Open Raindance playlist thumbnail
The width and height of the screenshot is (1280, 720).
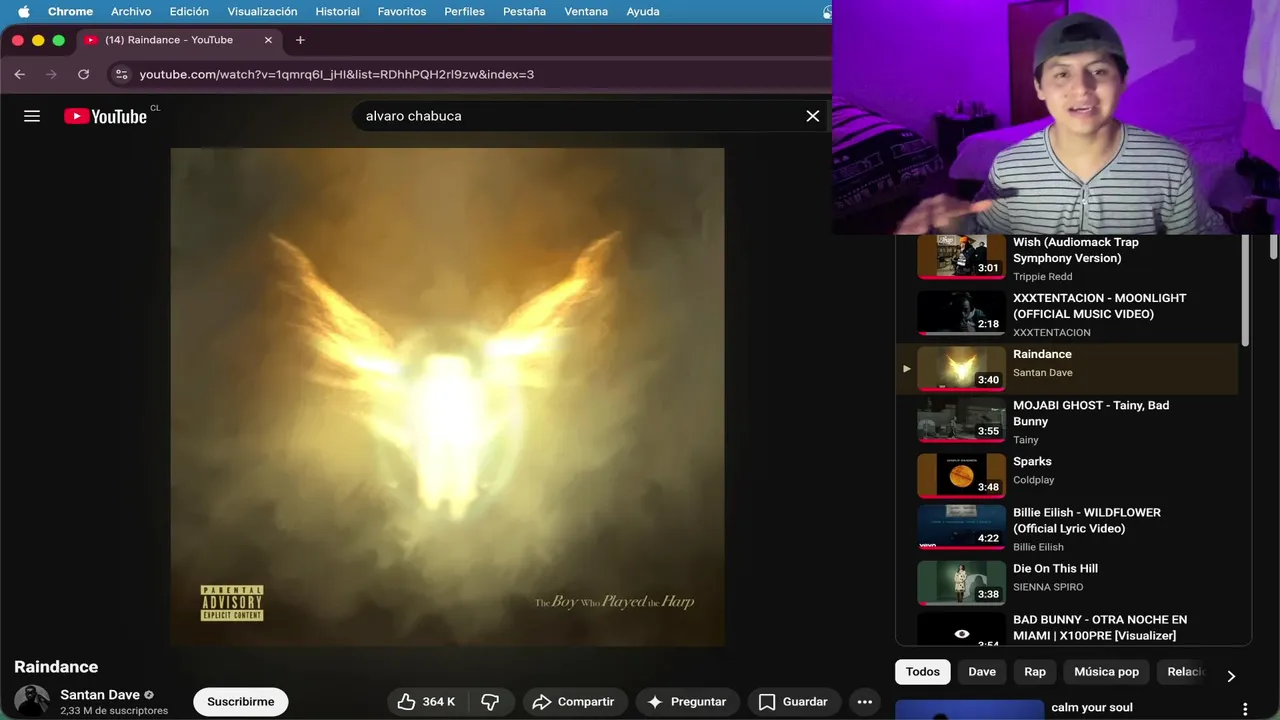click(961, 368)
